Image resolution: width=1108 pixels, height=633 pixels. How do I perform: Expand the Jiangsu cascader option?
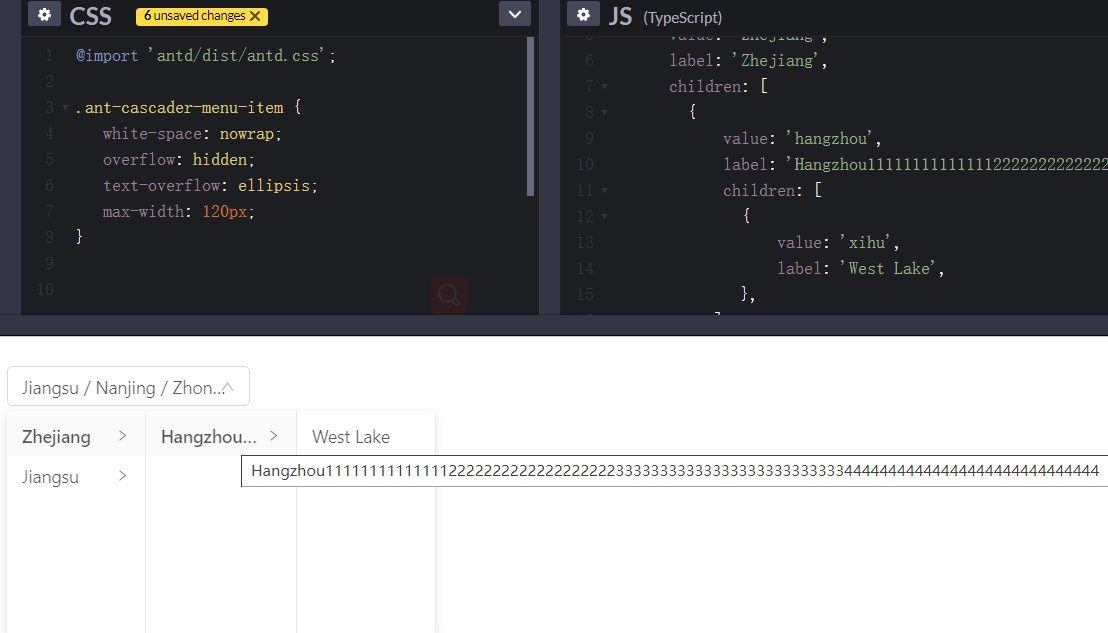pyautogui.click(x=125, y=476)
